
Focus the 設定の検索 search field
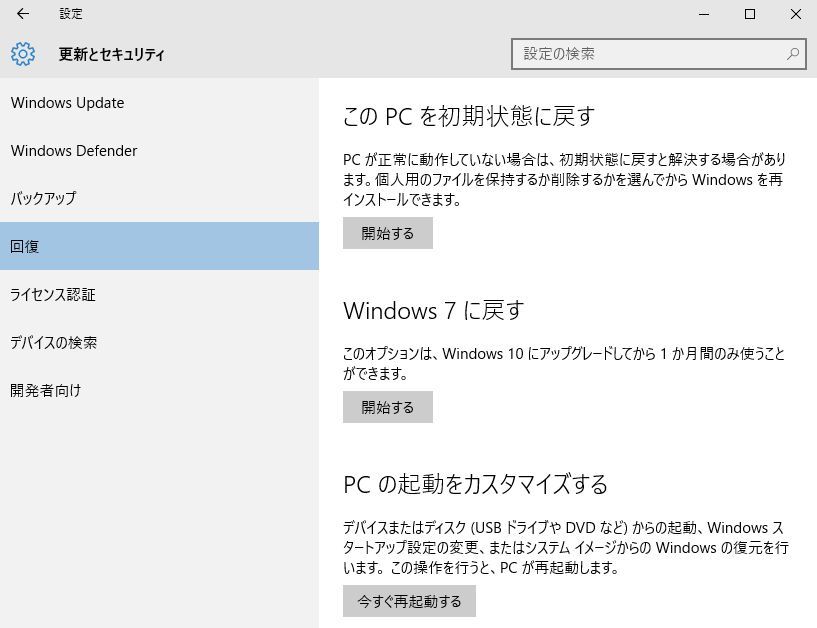(650, 54)
